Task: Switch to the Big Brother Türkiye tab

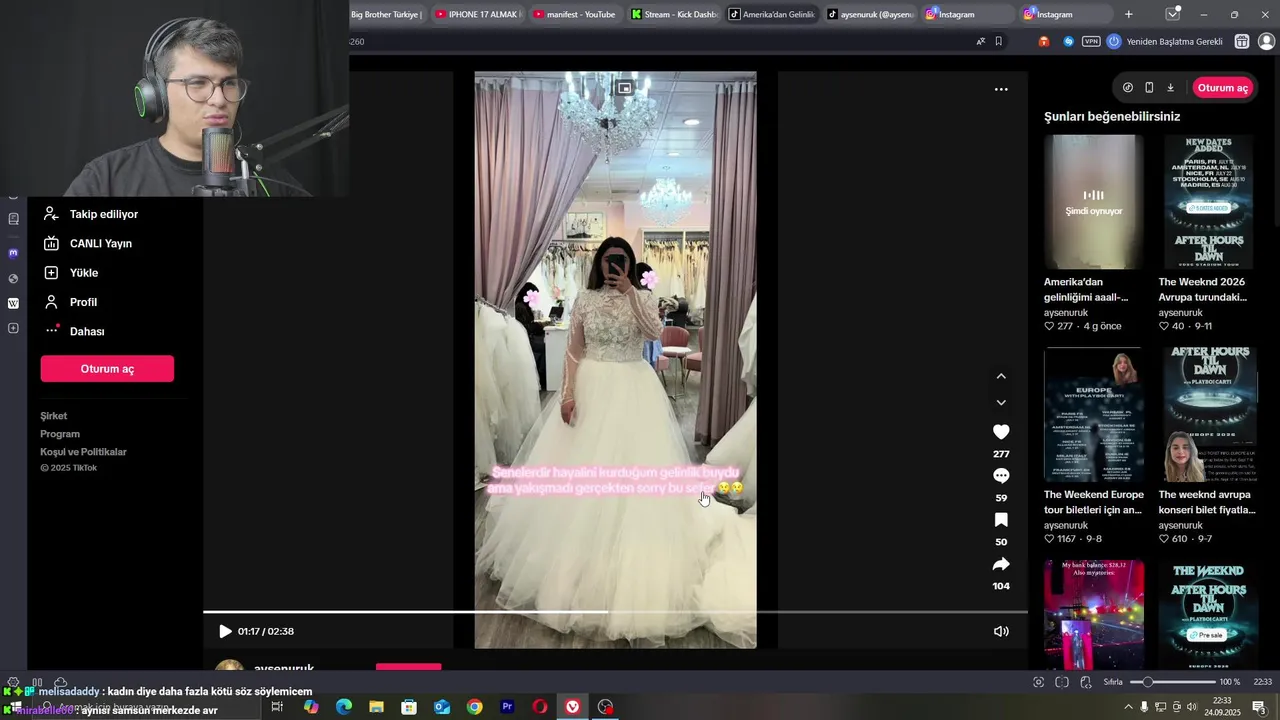Action: (386, 14)
